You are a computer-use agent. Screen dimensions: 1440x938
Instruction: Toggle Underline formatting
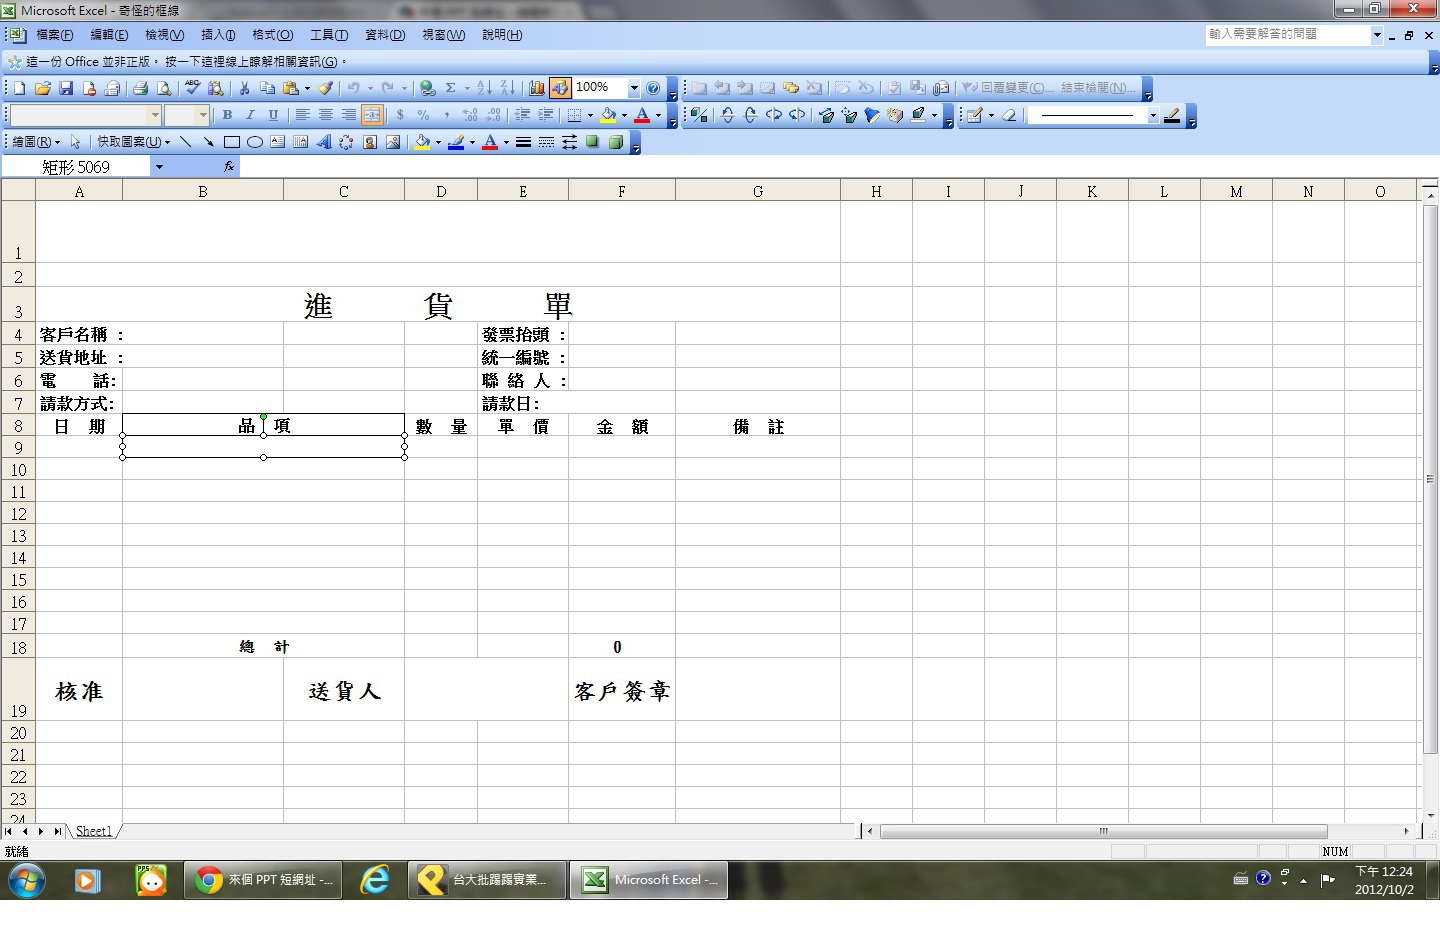pos(273,115)
